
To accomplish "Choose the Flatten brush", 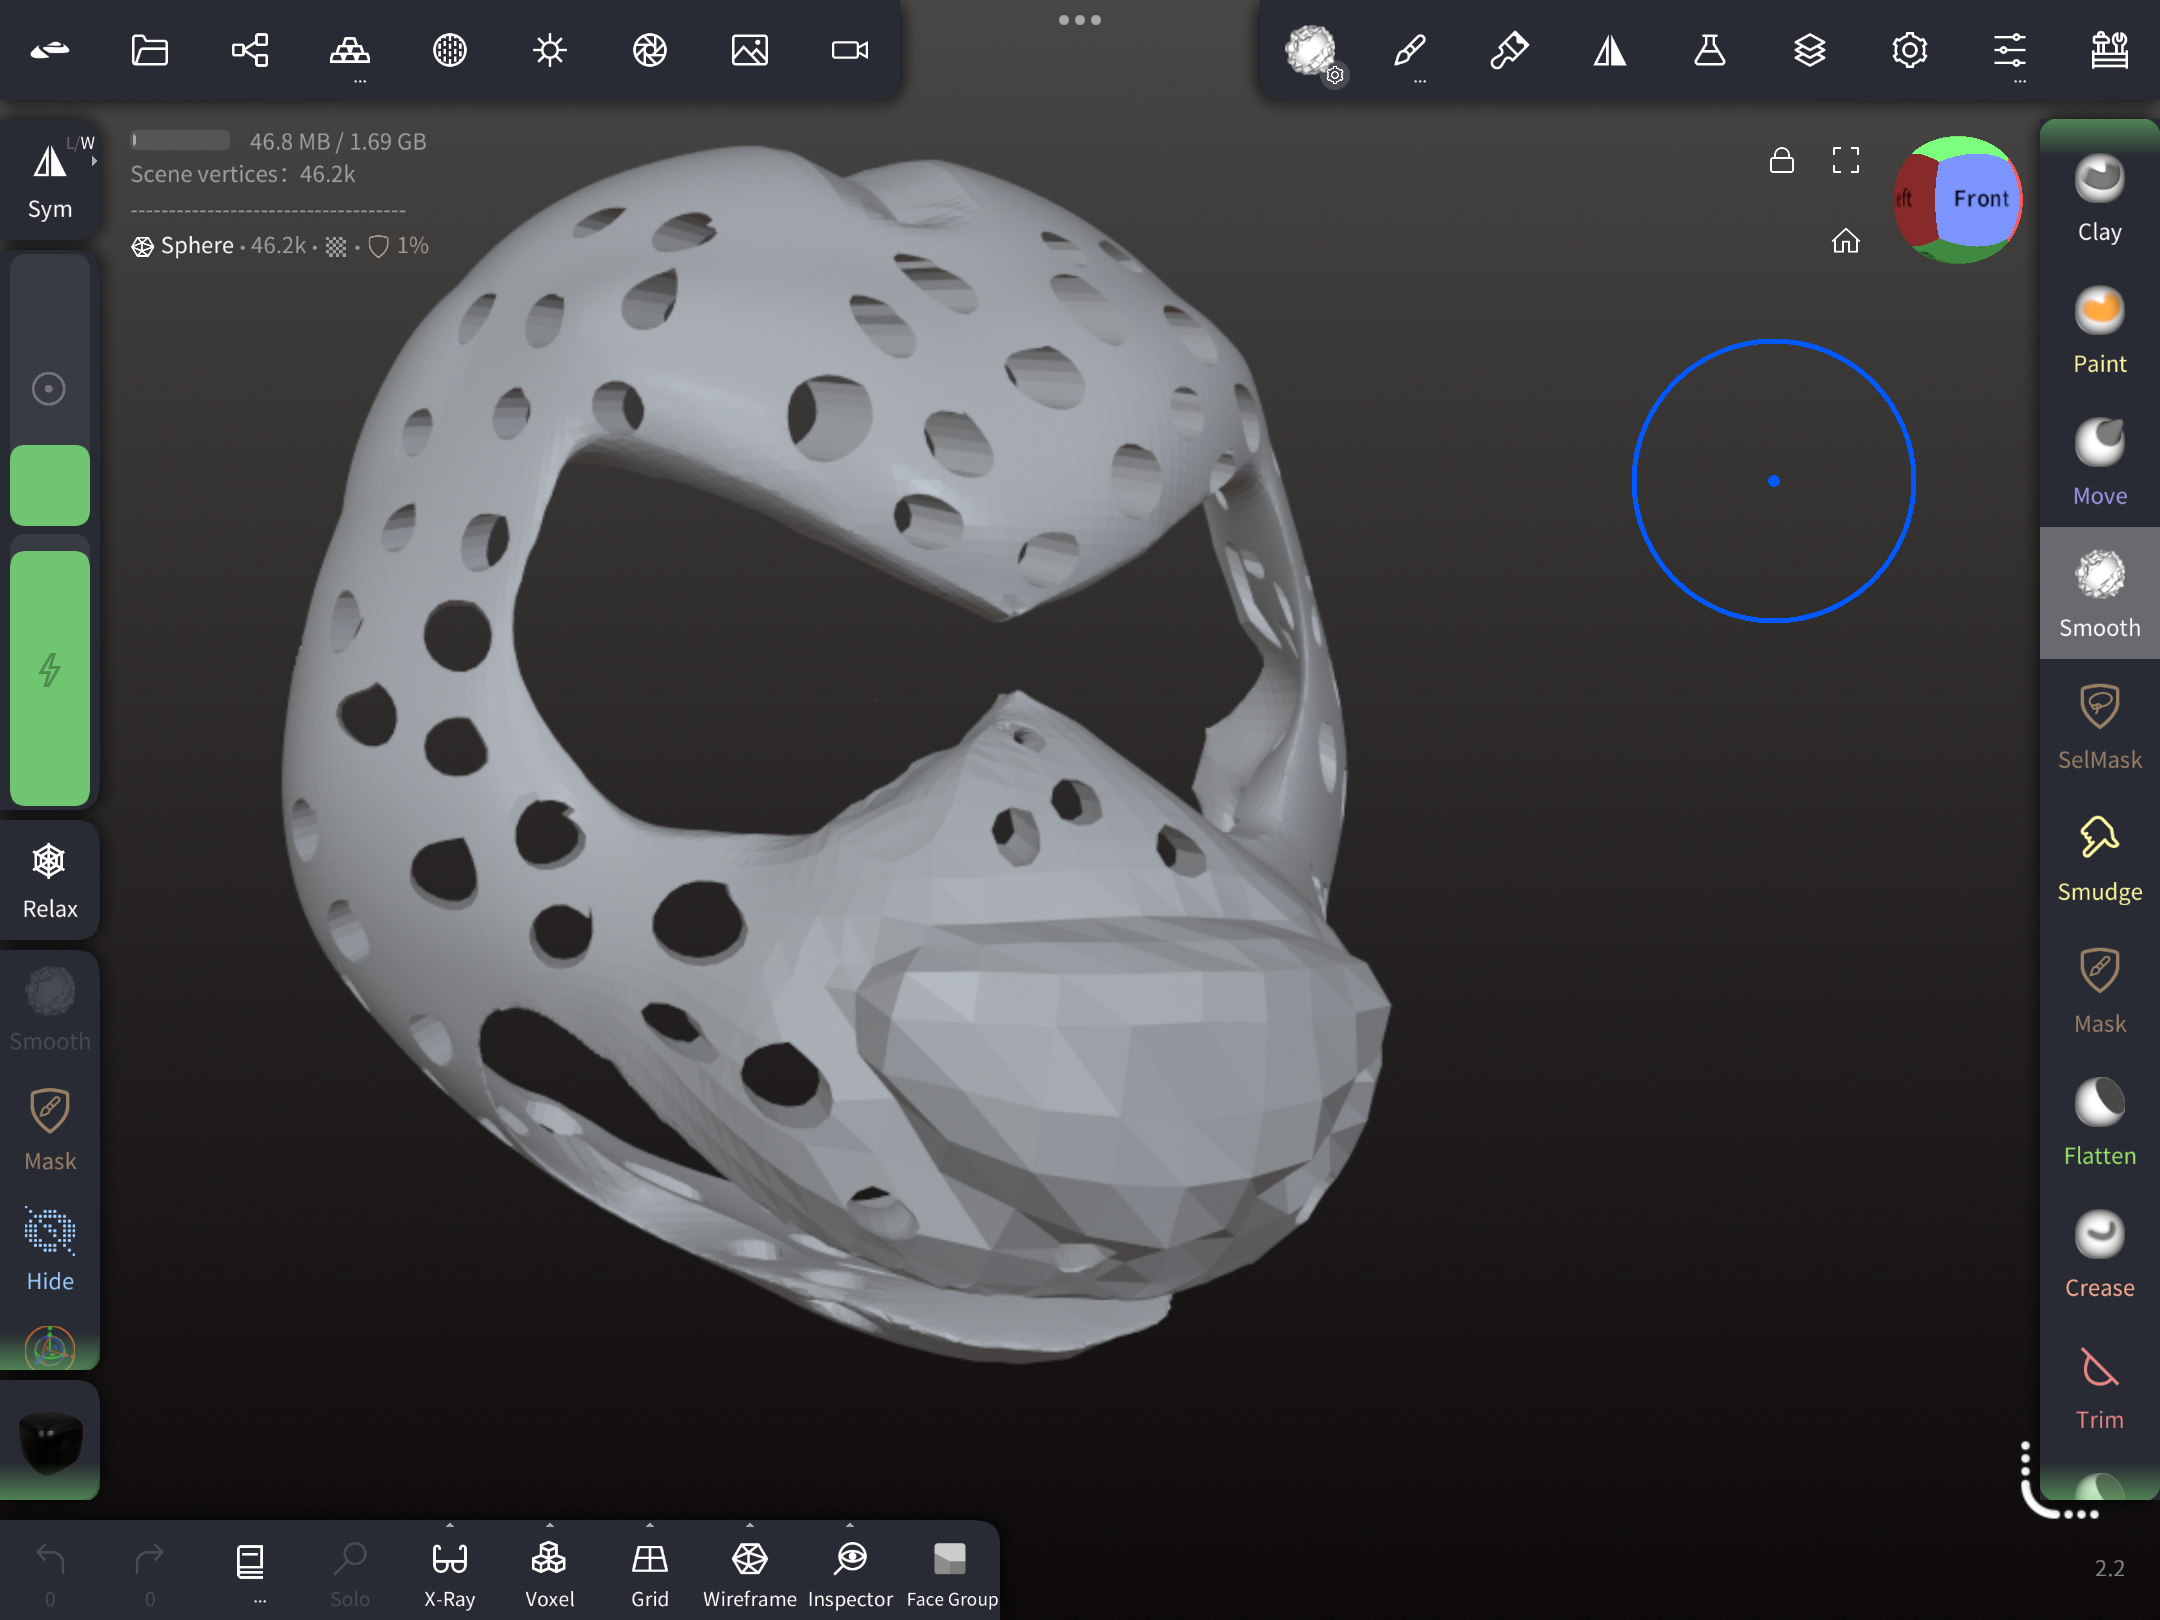I will tap(2099, 1122).
